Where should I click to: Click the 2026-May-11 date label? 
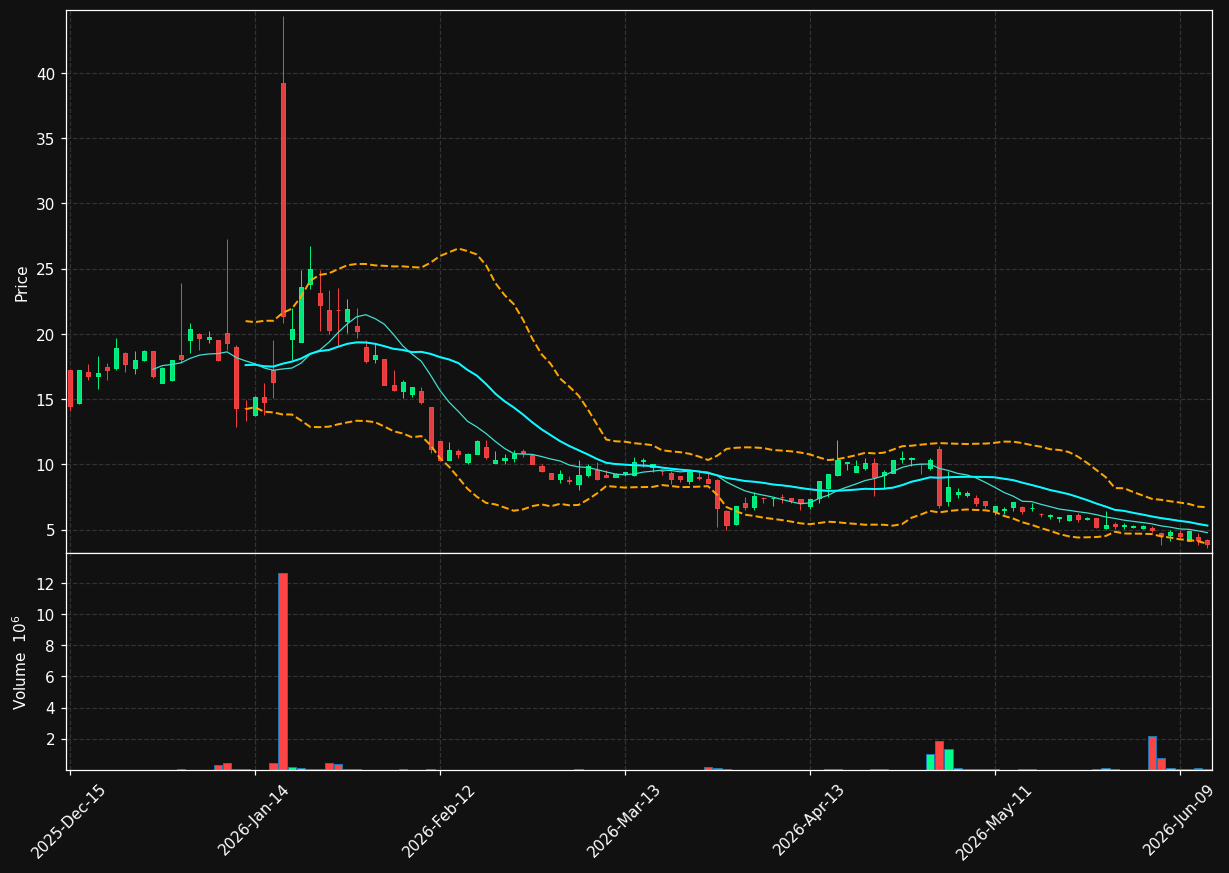(994, 821)
